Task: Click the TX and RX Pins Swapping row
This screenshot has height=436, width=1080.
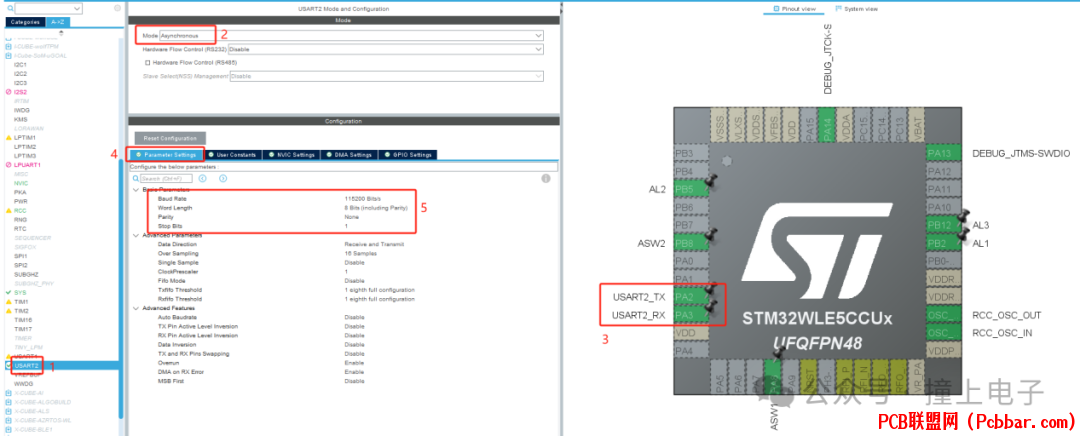Action: click(344, 353)
